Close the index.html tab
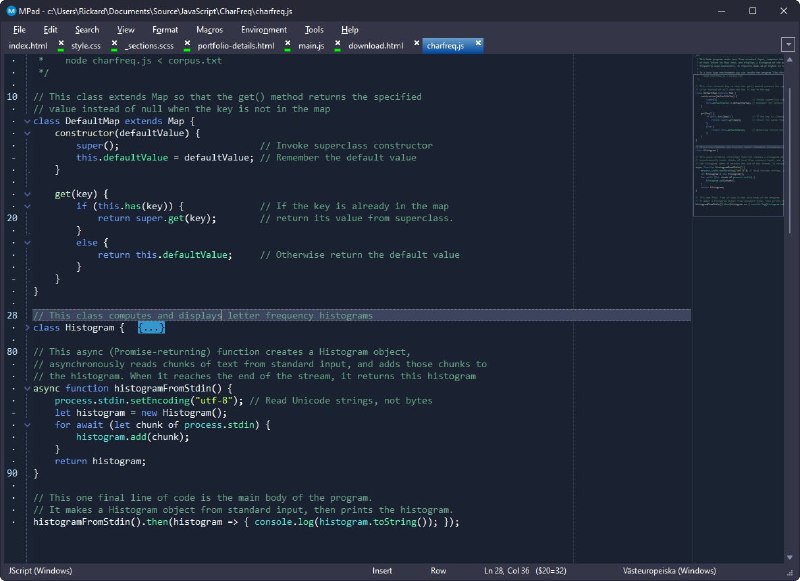The height and width of the screenshot is (581, 800). point(61,45)
